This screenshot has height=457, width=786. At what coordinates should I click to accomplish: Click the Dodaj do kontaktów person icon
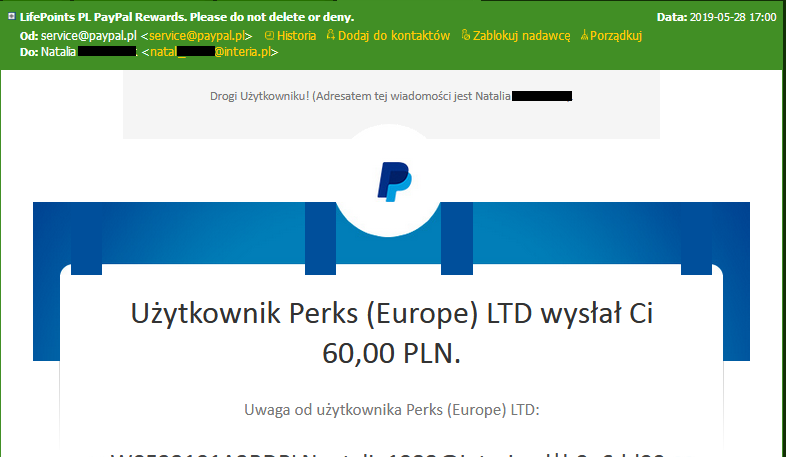pyautogui.click(x=331, y=35)
